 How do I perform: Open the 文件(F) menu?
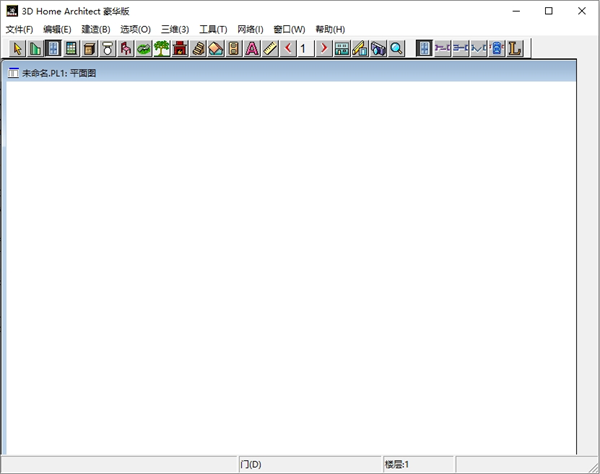click(x=19, y=29)
